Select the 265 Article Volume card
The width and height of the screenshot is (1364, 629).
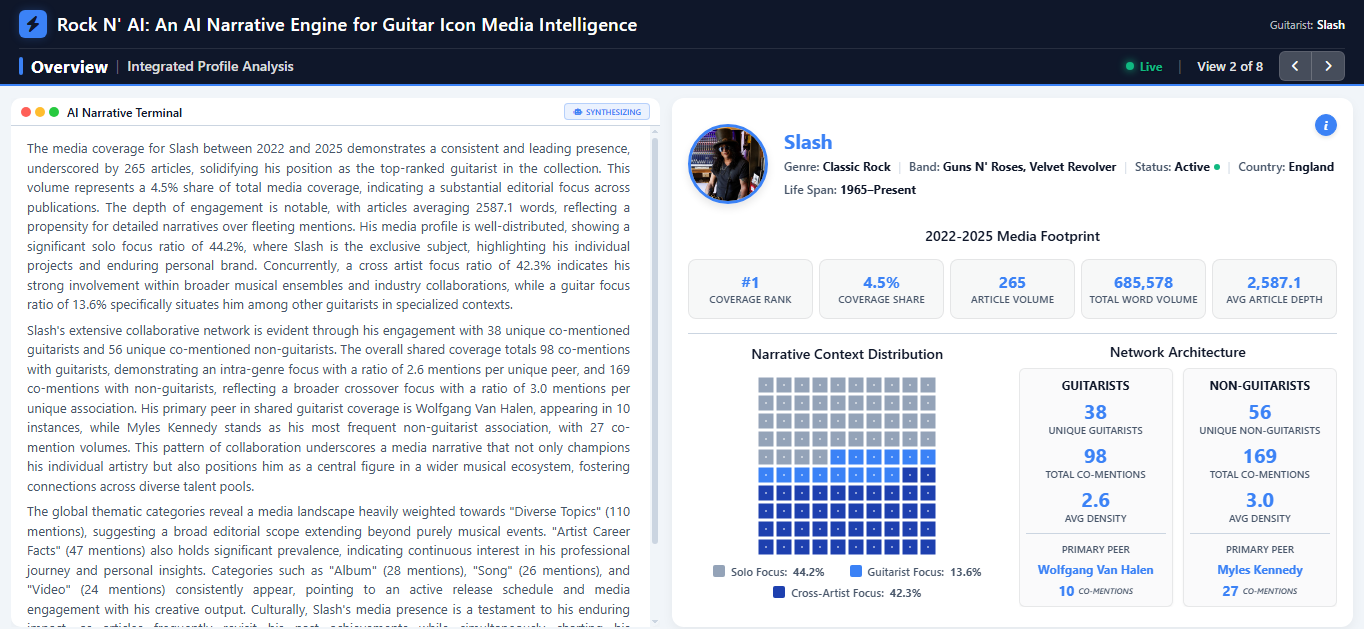pos(1012,289)
